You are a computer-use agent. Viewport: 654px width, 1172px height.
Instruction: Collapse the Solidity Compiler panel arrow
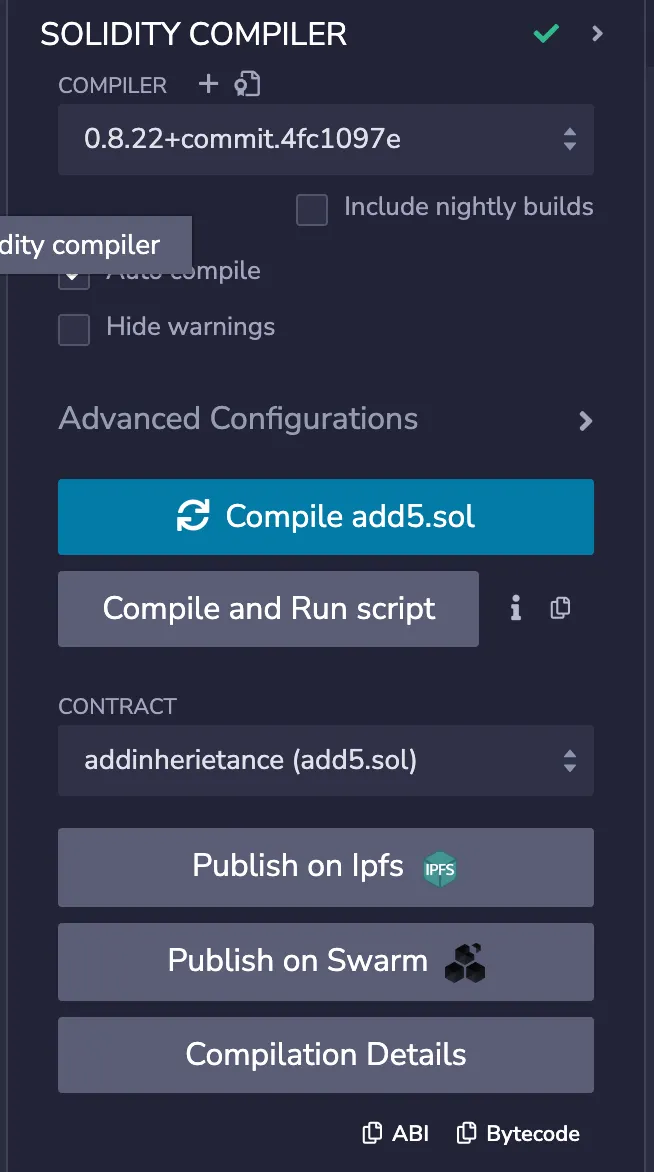click(598, 34)
